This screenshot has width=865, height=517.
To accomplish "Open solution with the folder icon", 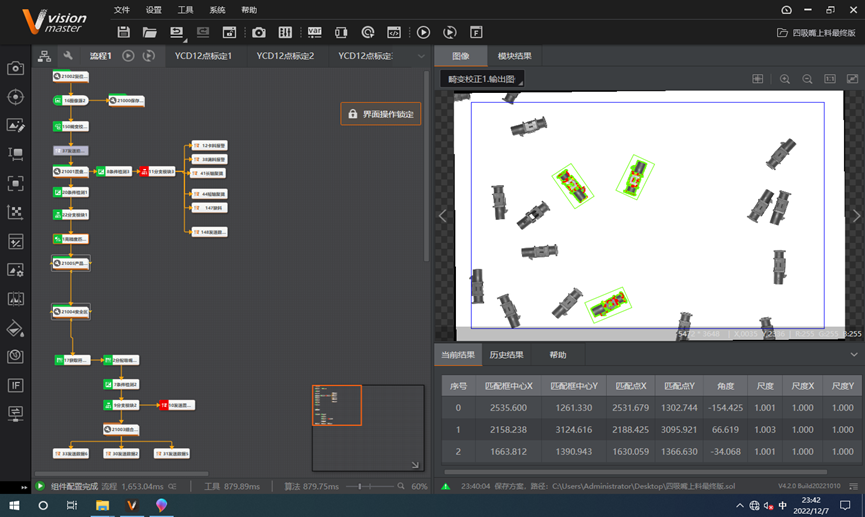I will coord(149,33).
